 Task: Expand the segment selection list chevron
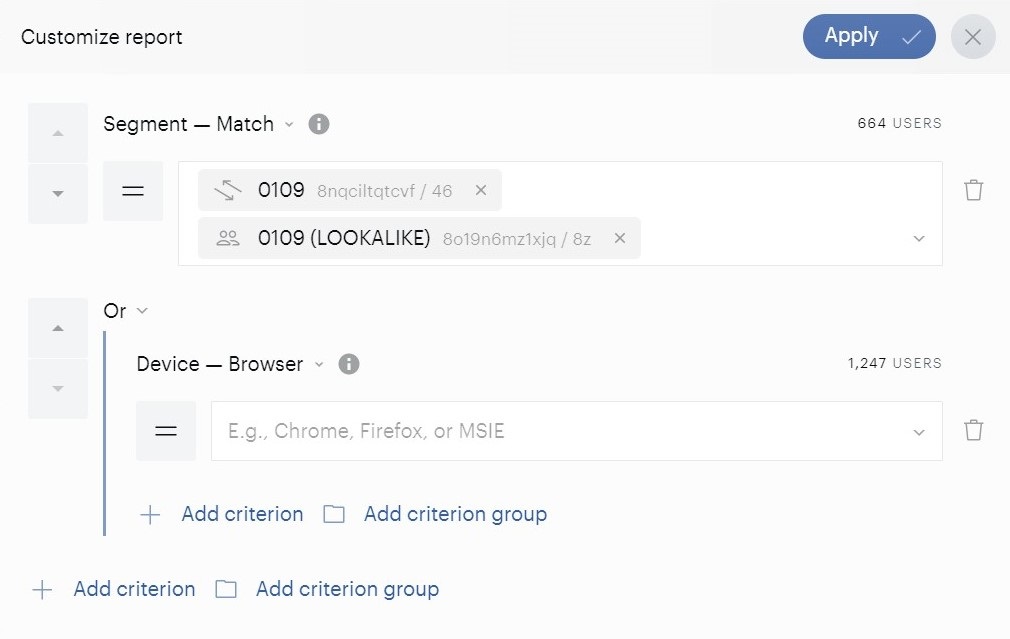coord(919,238)
